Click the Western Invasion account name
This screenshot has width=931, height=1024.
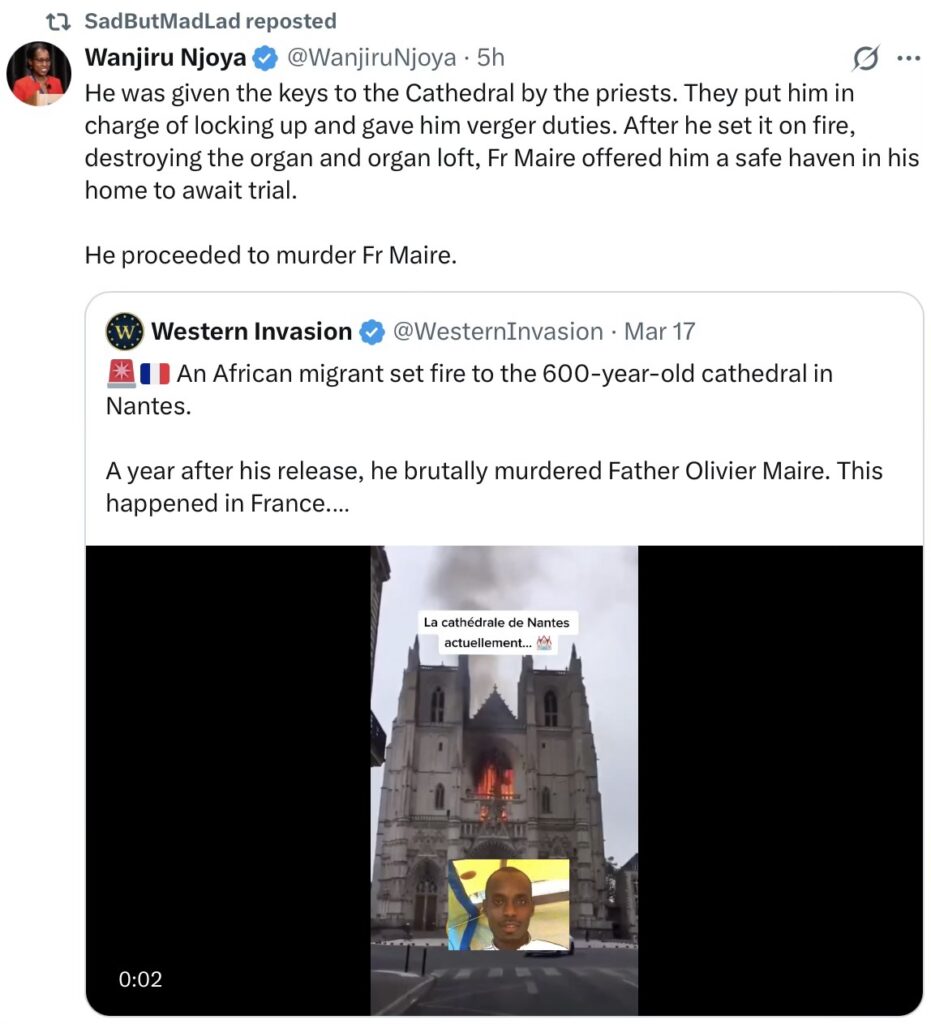point(252,331)
